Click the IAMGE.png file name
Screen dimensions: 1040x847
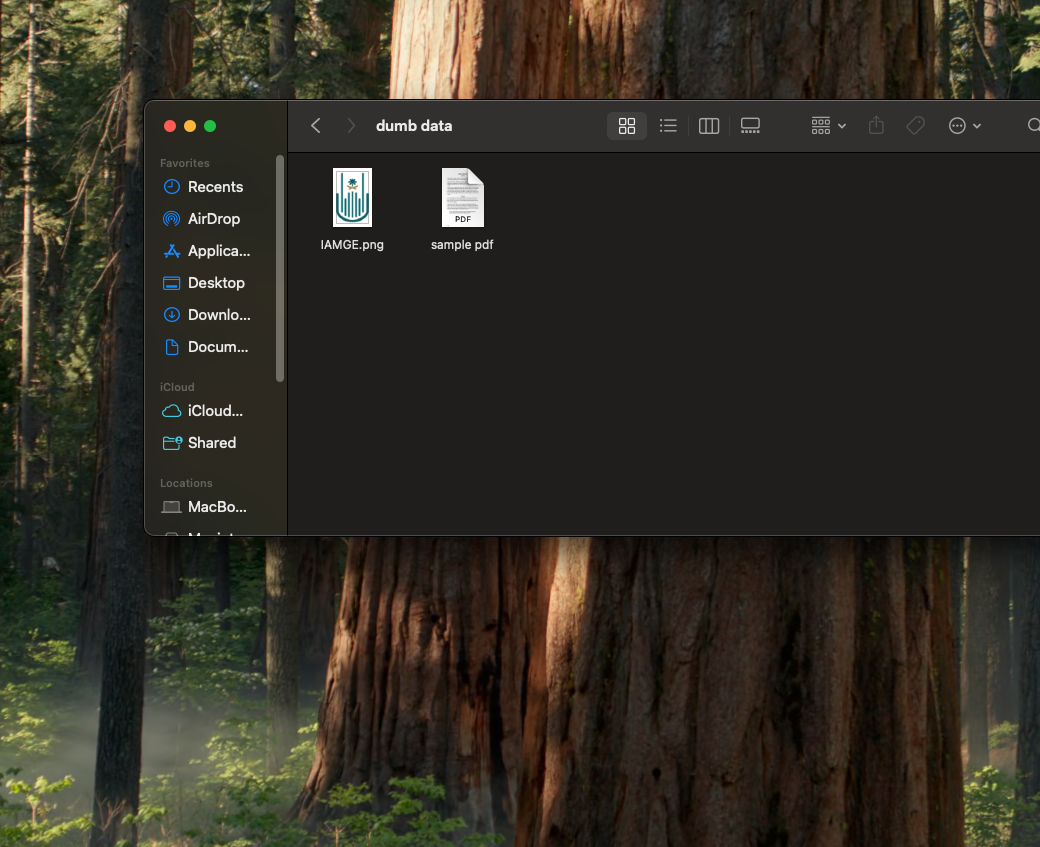pos(352,245)
